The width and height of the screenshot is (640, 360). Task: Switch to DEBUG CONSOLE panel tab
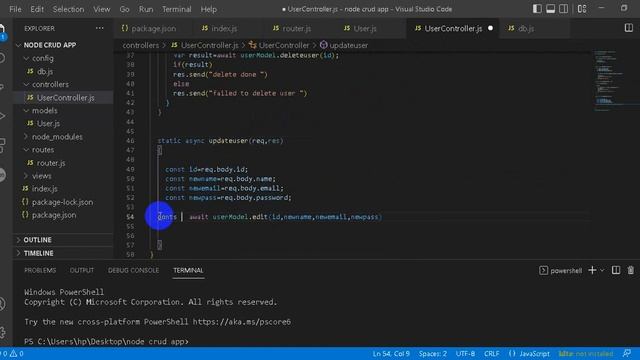[x=133, y=270]
